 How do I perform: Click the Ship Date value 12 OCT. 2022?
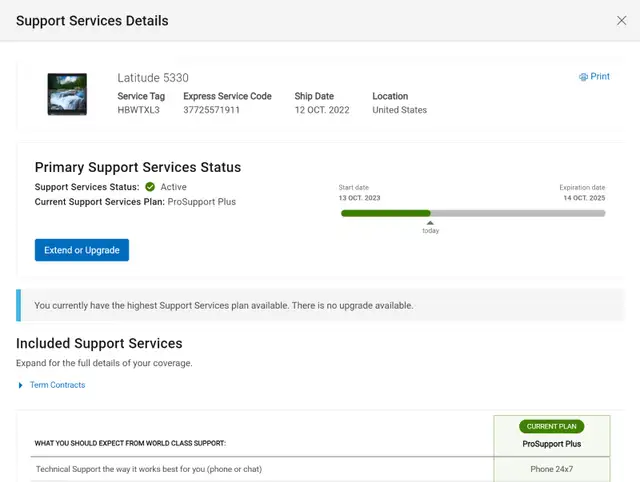(x=322, y=110)
